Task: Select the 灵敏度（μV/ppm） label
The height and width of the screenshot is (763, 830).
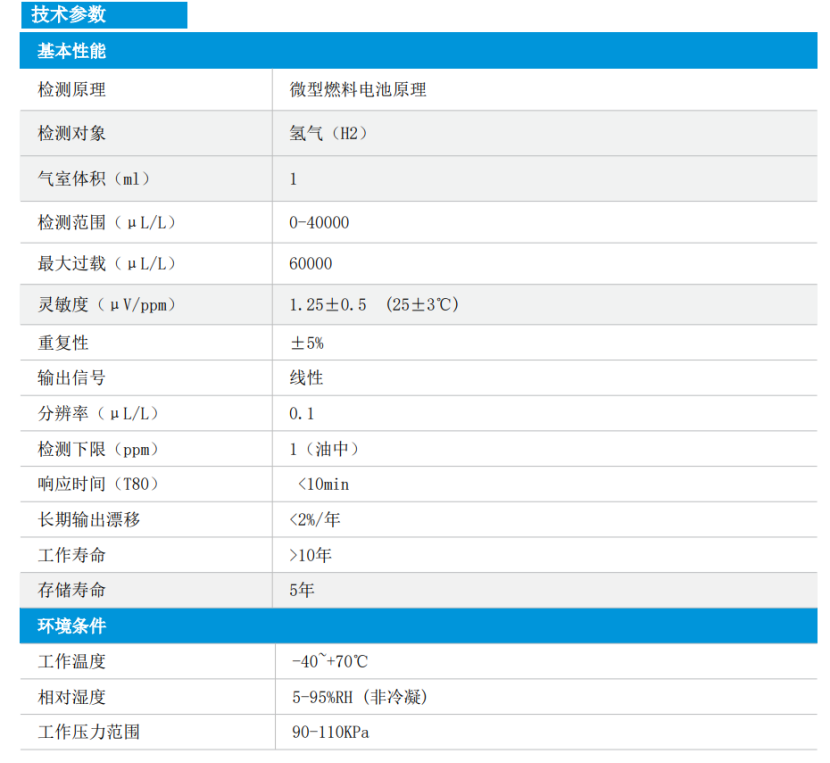Action: coord(106,304)
